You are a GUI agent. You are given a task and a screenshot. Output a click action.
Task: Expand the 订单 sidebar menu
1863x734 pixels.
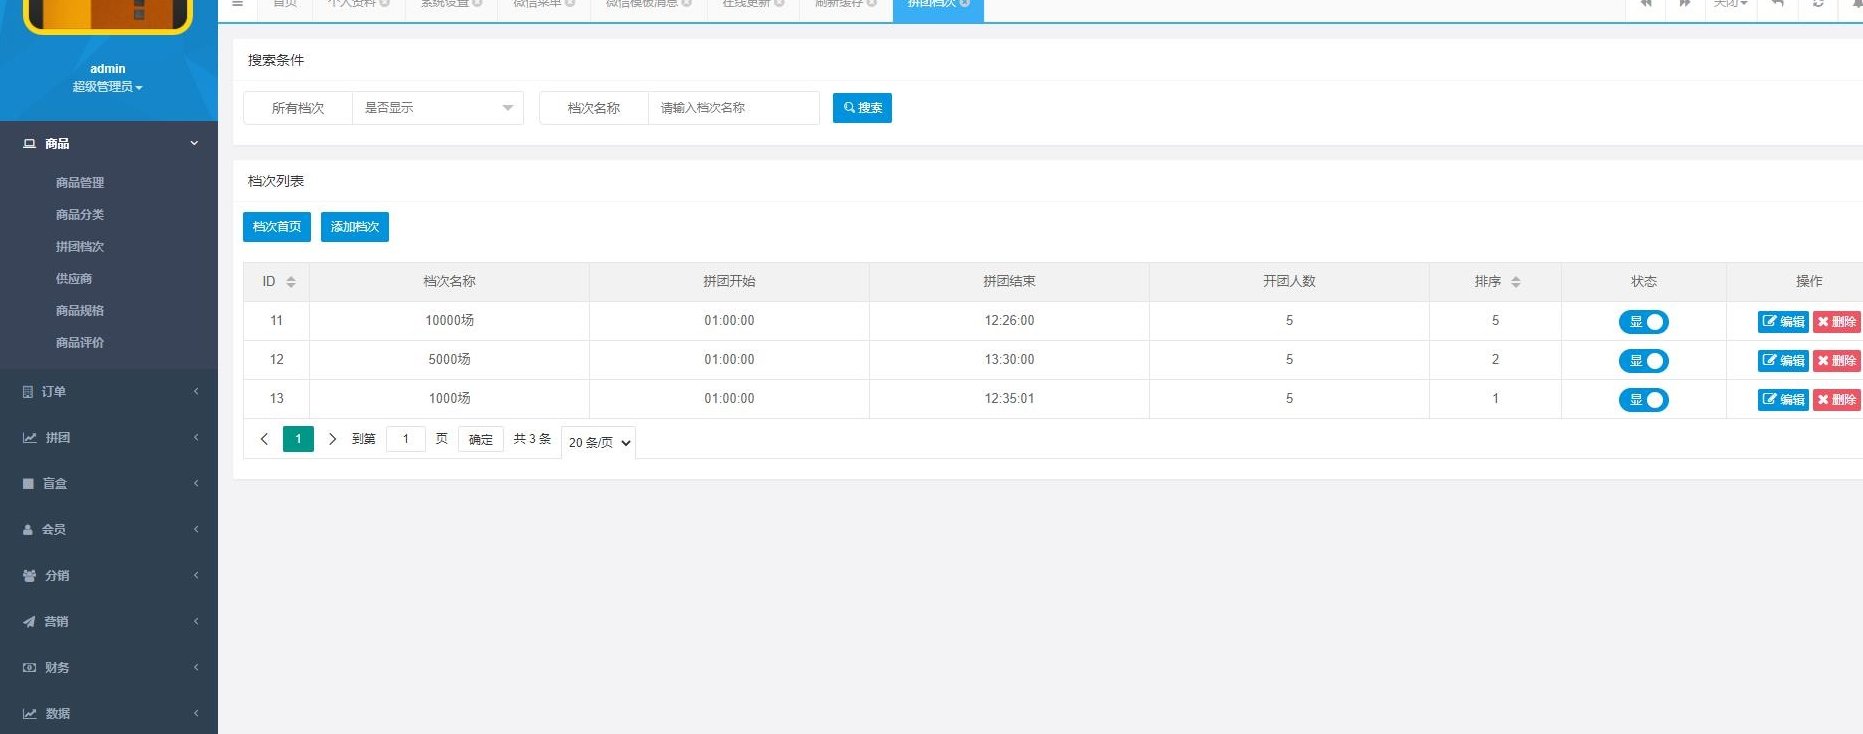[x=109, y=392]
